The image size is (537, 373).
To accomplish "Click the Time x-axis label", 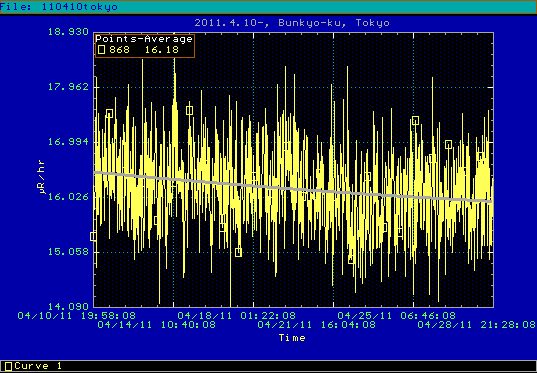I will click(292, 338).
